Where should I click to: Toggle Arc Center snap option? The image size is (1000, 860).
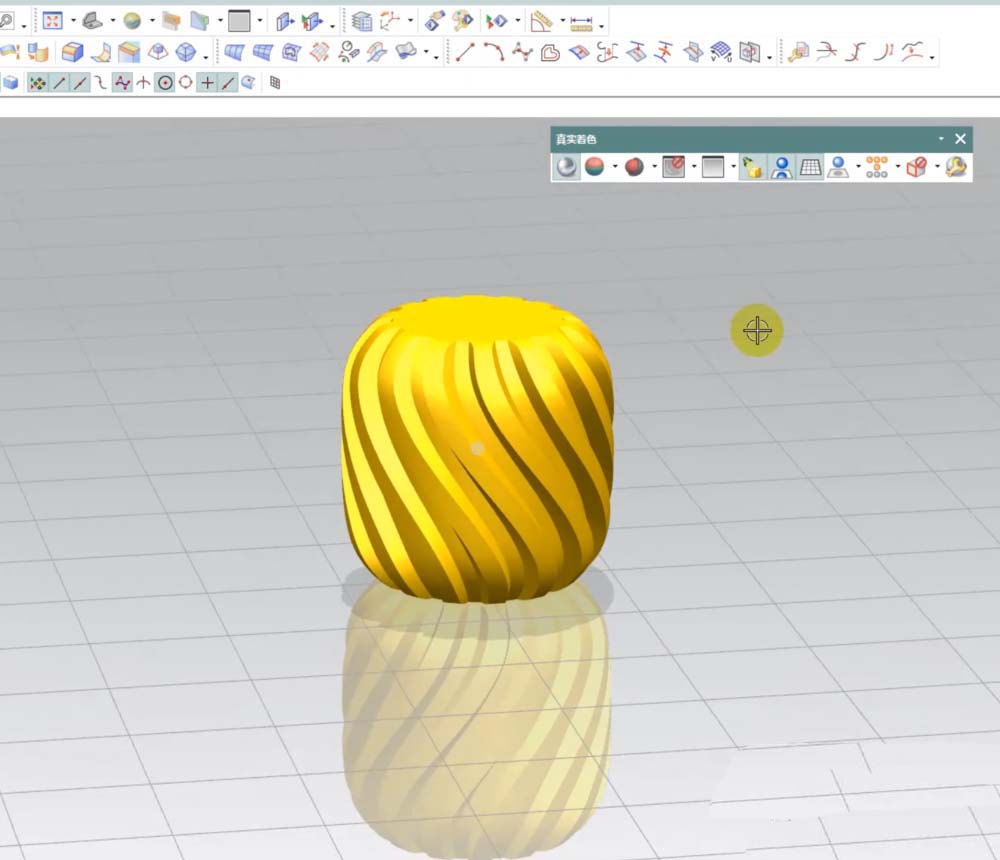point(165,82)
